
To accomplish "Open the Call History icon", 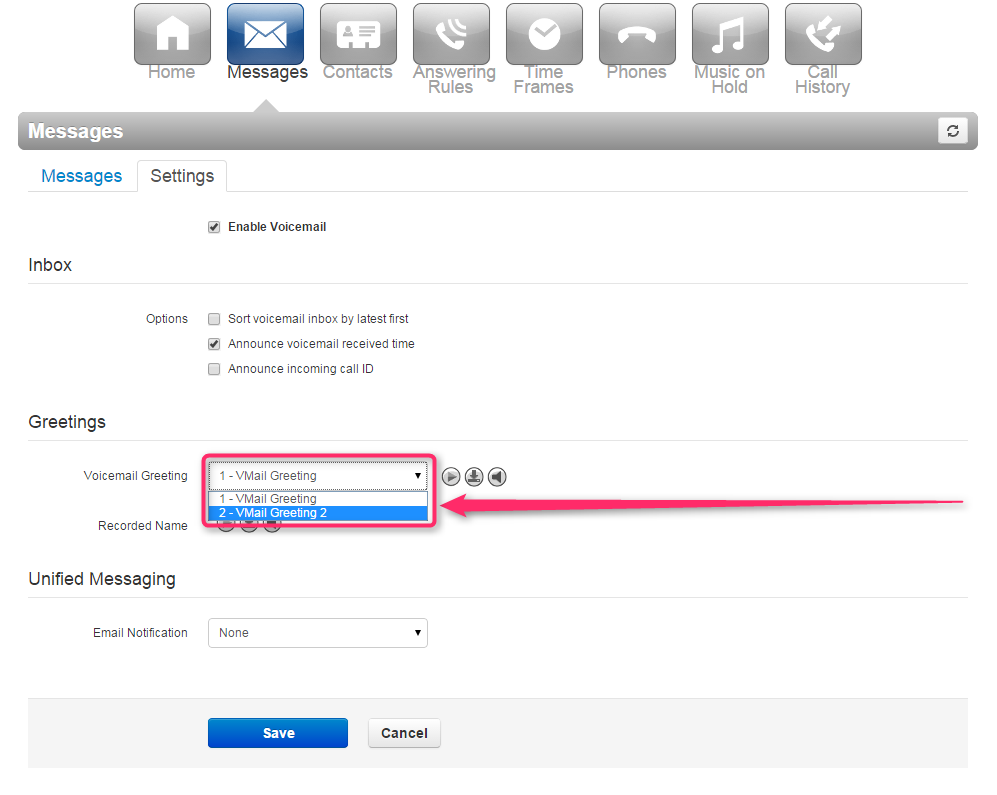I will (822, 34).
